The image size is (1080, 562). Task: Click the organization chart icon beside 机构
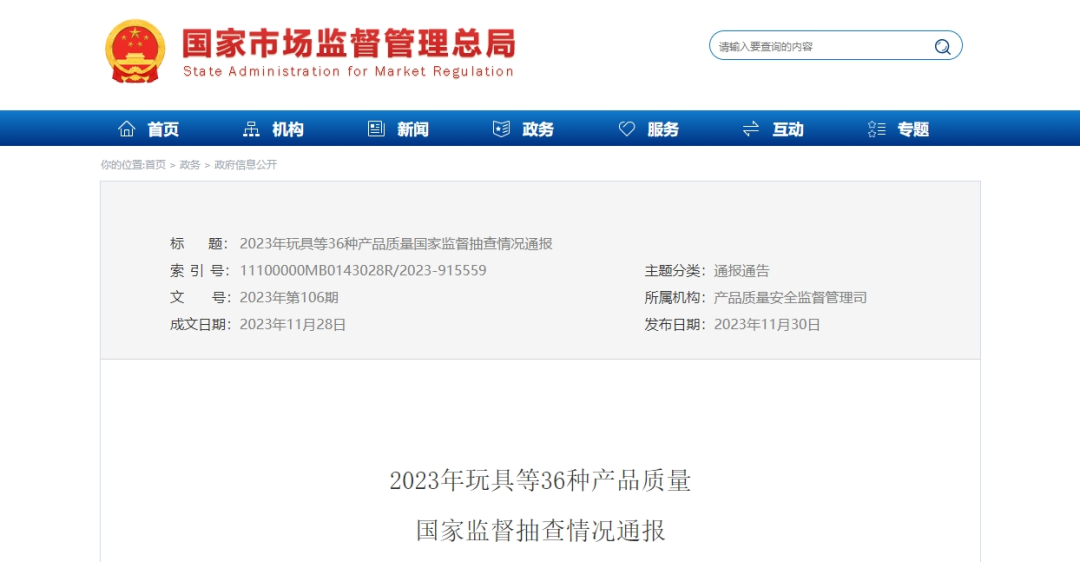coord(251,129)
